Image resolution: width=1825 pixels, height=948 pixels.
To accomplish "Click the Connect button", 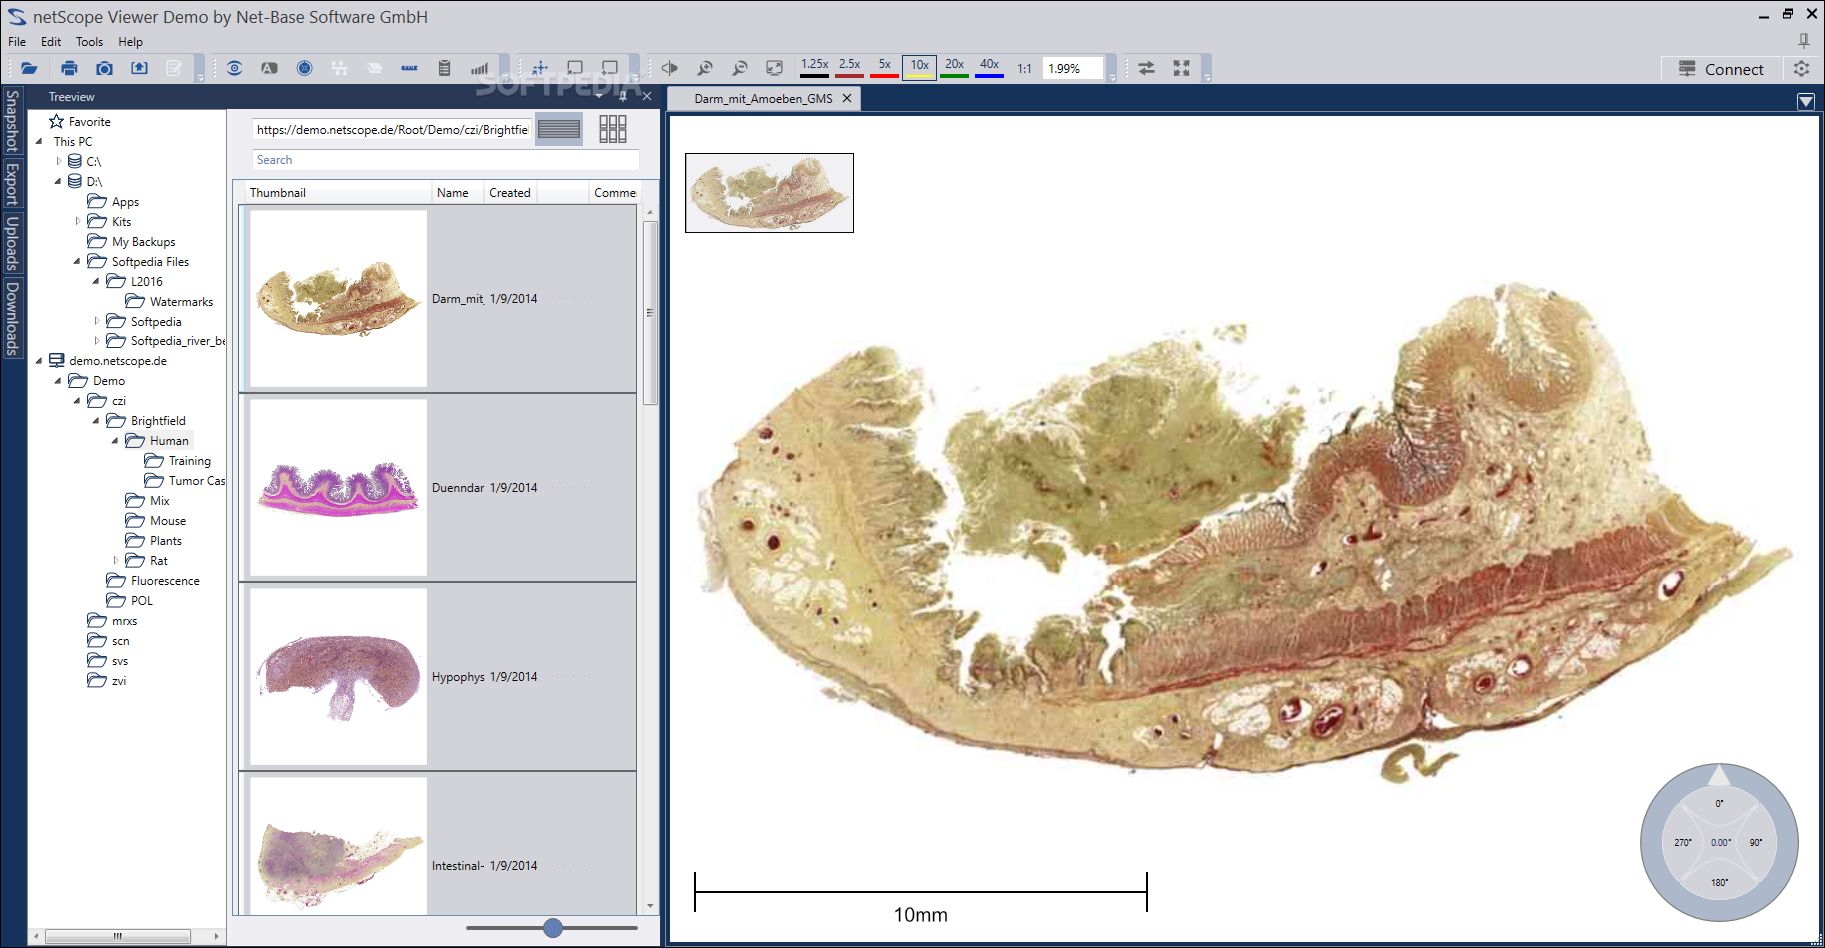I will coord(1721,69).
